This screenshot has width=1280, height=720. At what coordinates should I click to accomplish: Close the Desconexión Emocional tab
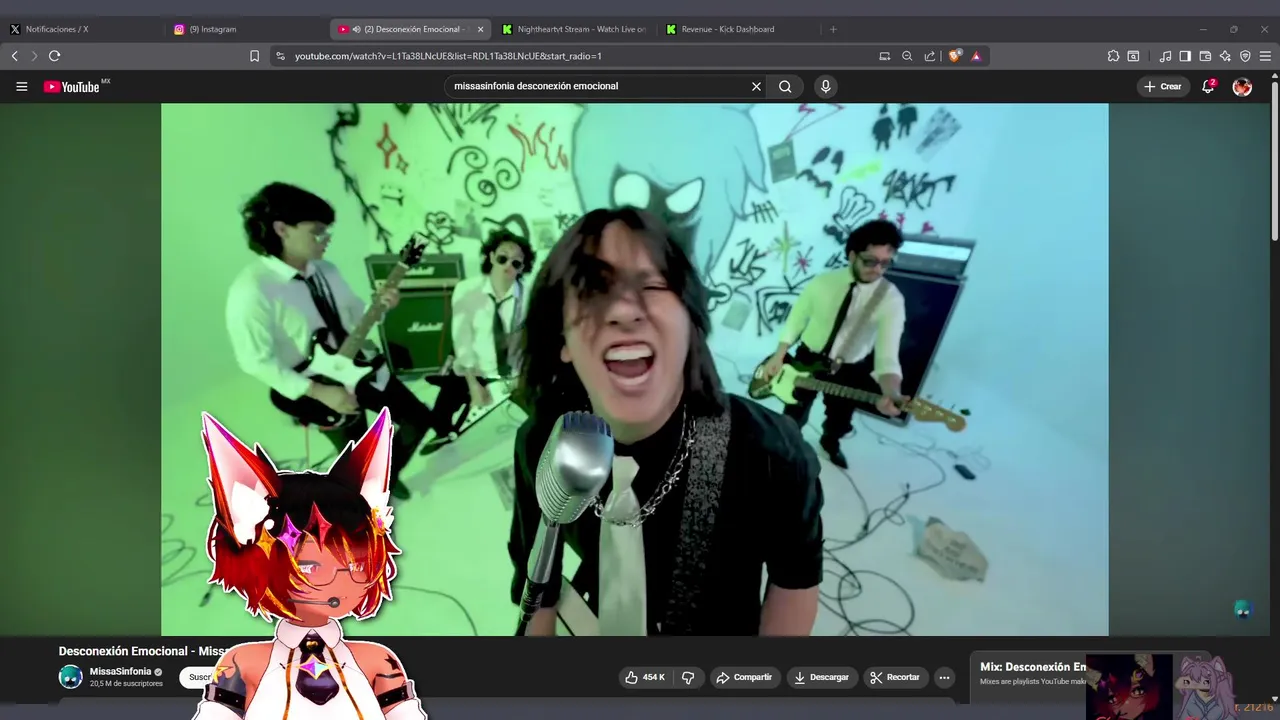click(480, 29)
